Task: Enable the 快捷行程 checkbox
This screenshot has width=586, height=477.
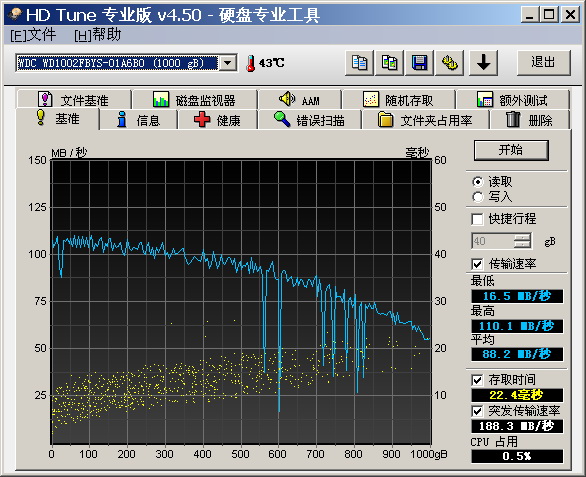Action: pos(477,219)
